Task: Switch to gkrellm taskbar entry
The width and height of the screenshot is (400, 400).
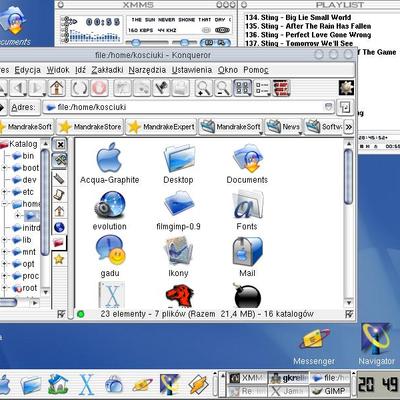Action: point(289,378)
